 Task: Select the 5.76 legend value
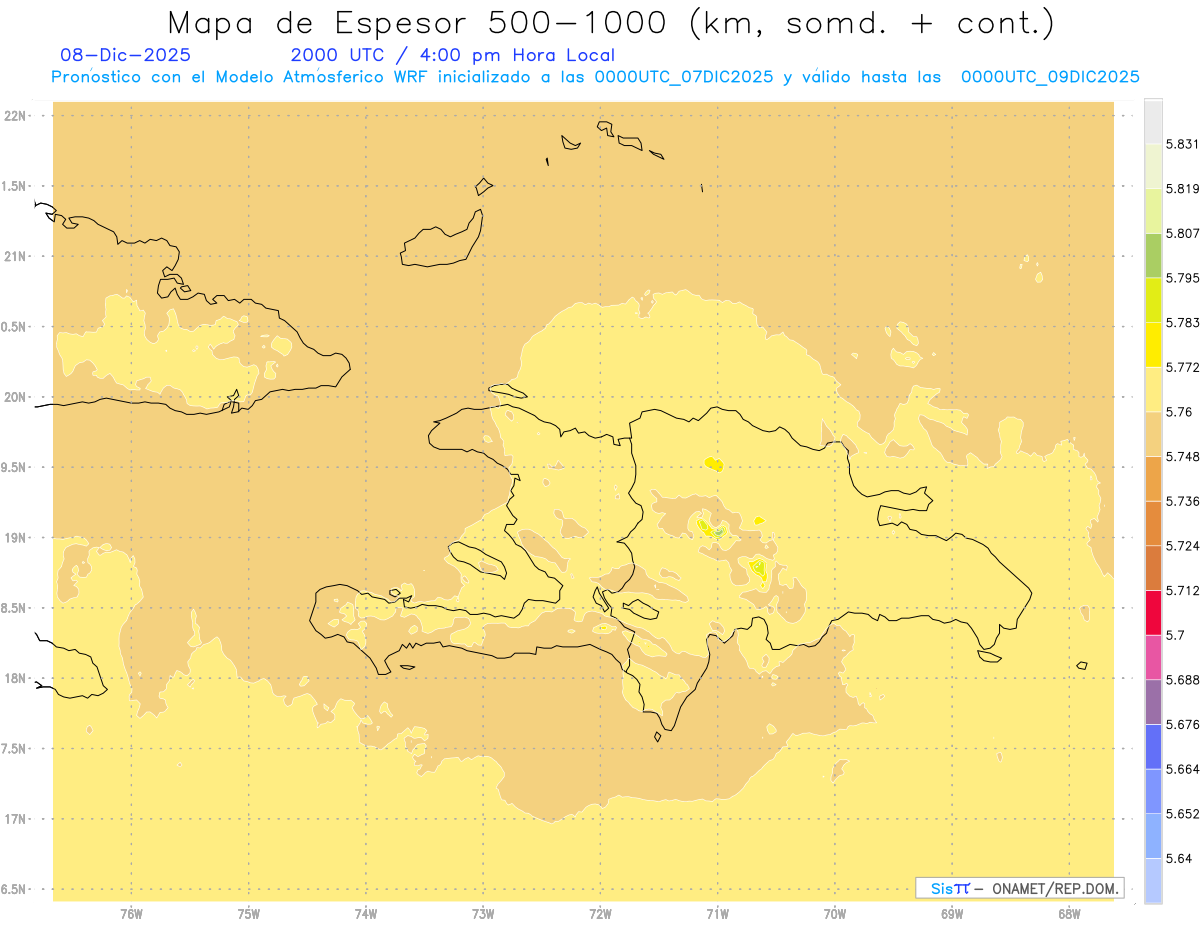1179,411
